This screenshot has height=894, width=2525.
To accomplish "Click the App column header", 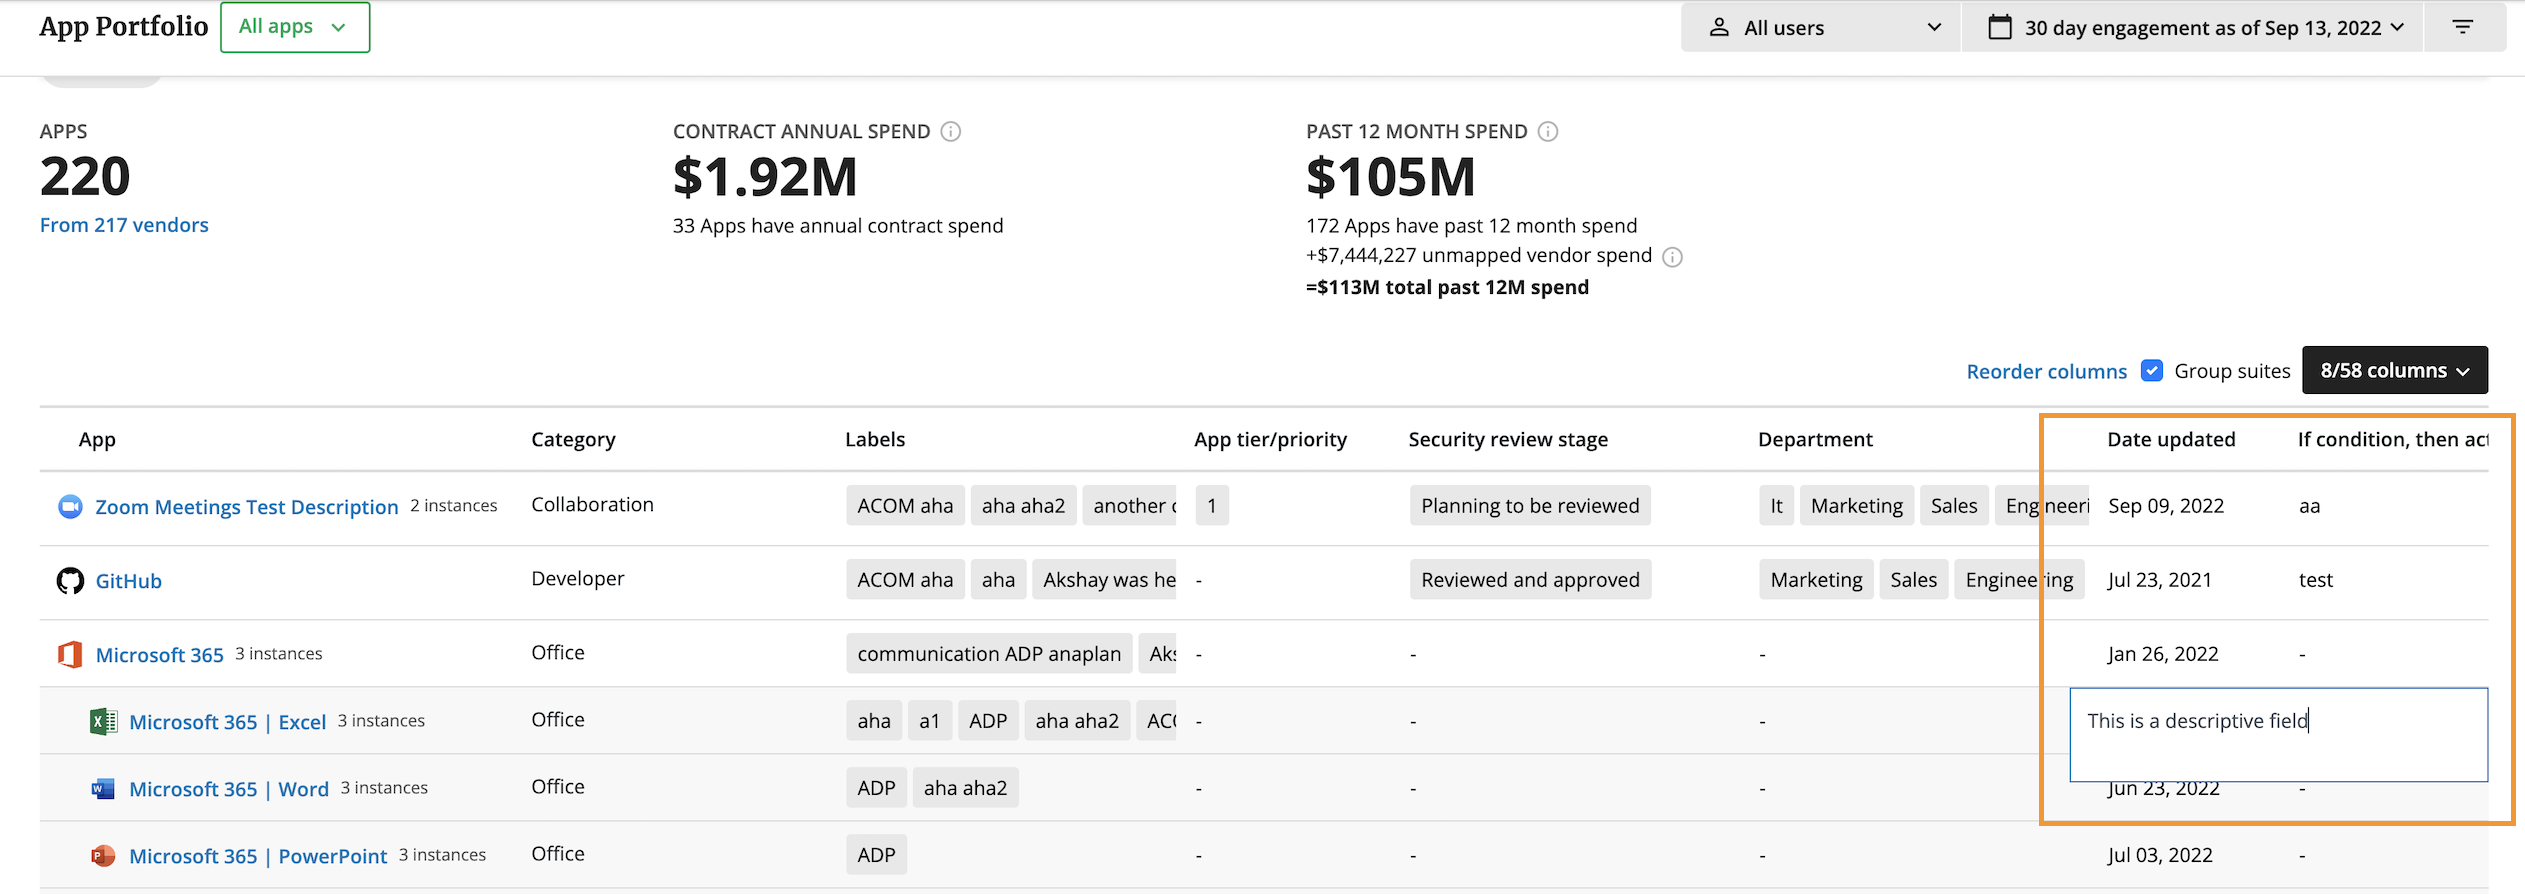I will coord(97,439).
